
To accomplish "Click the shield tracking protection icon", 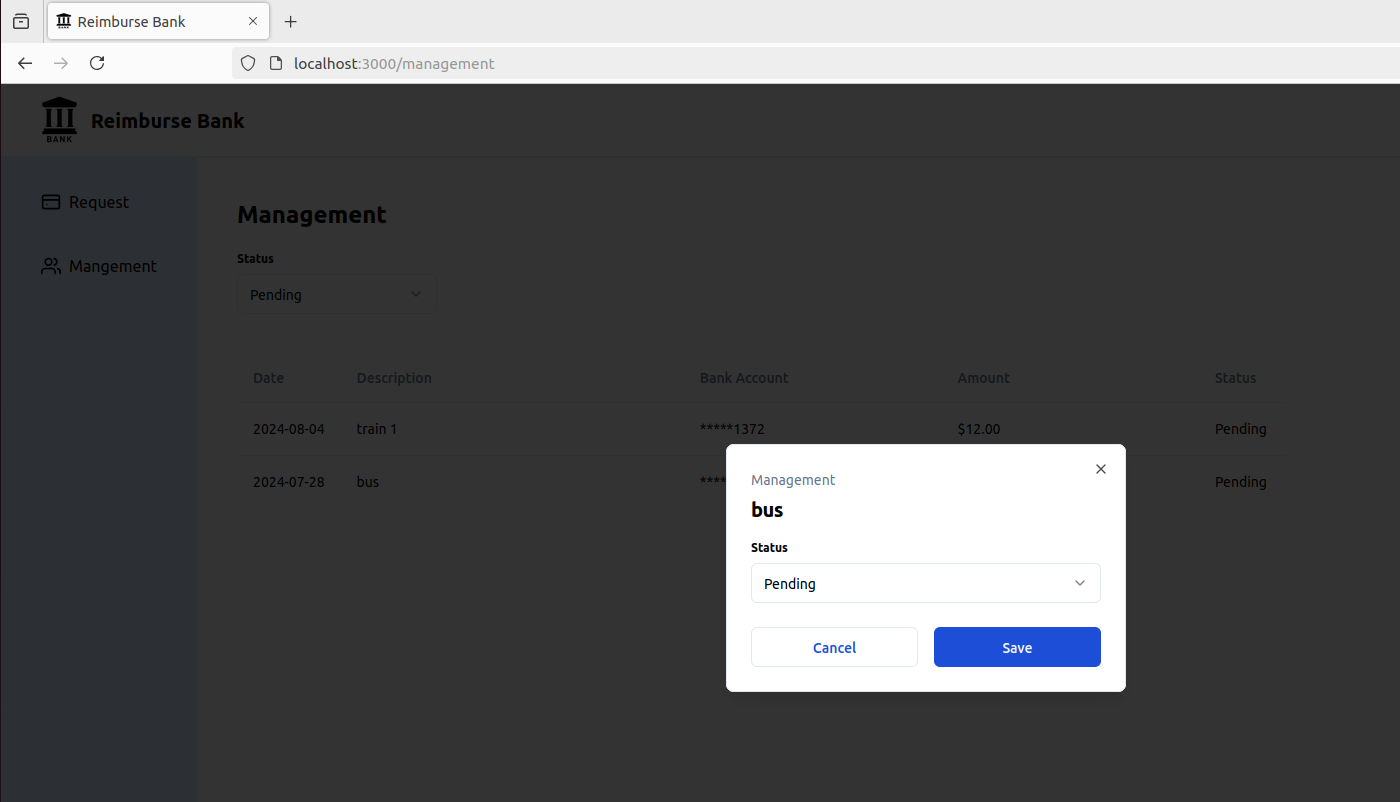I will 248,63.
